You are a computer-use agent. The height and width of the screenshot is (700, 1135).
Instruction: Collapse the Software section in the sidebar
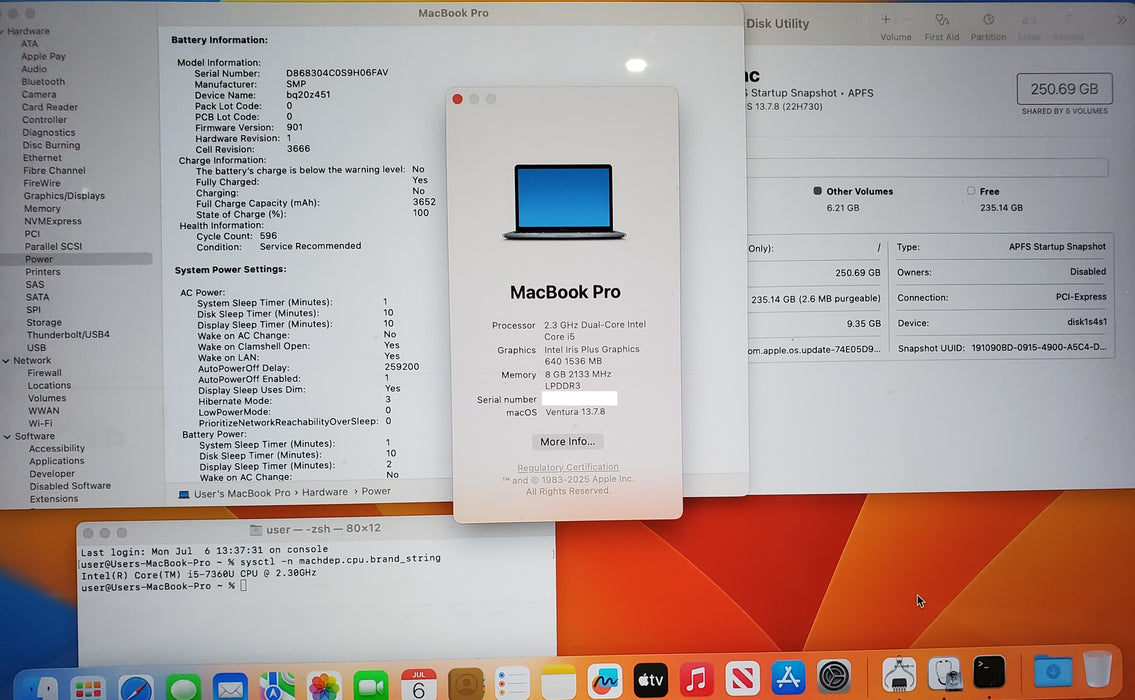[7, 437]
